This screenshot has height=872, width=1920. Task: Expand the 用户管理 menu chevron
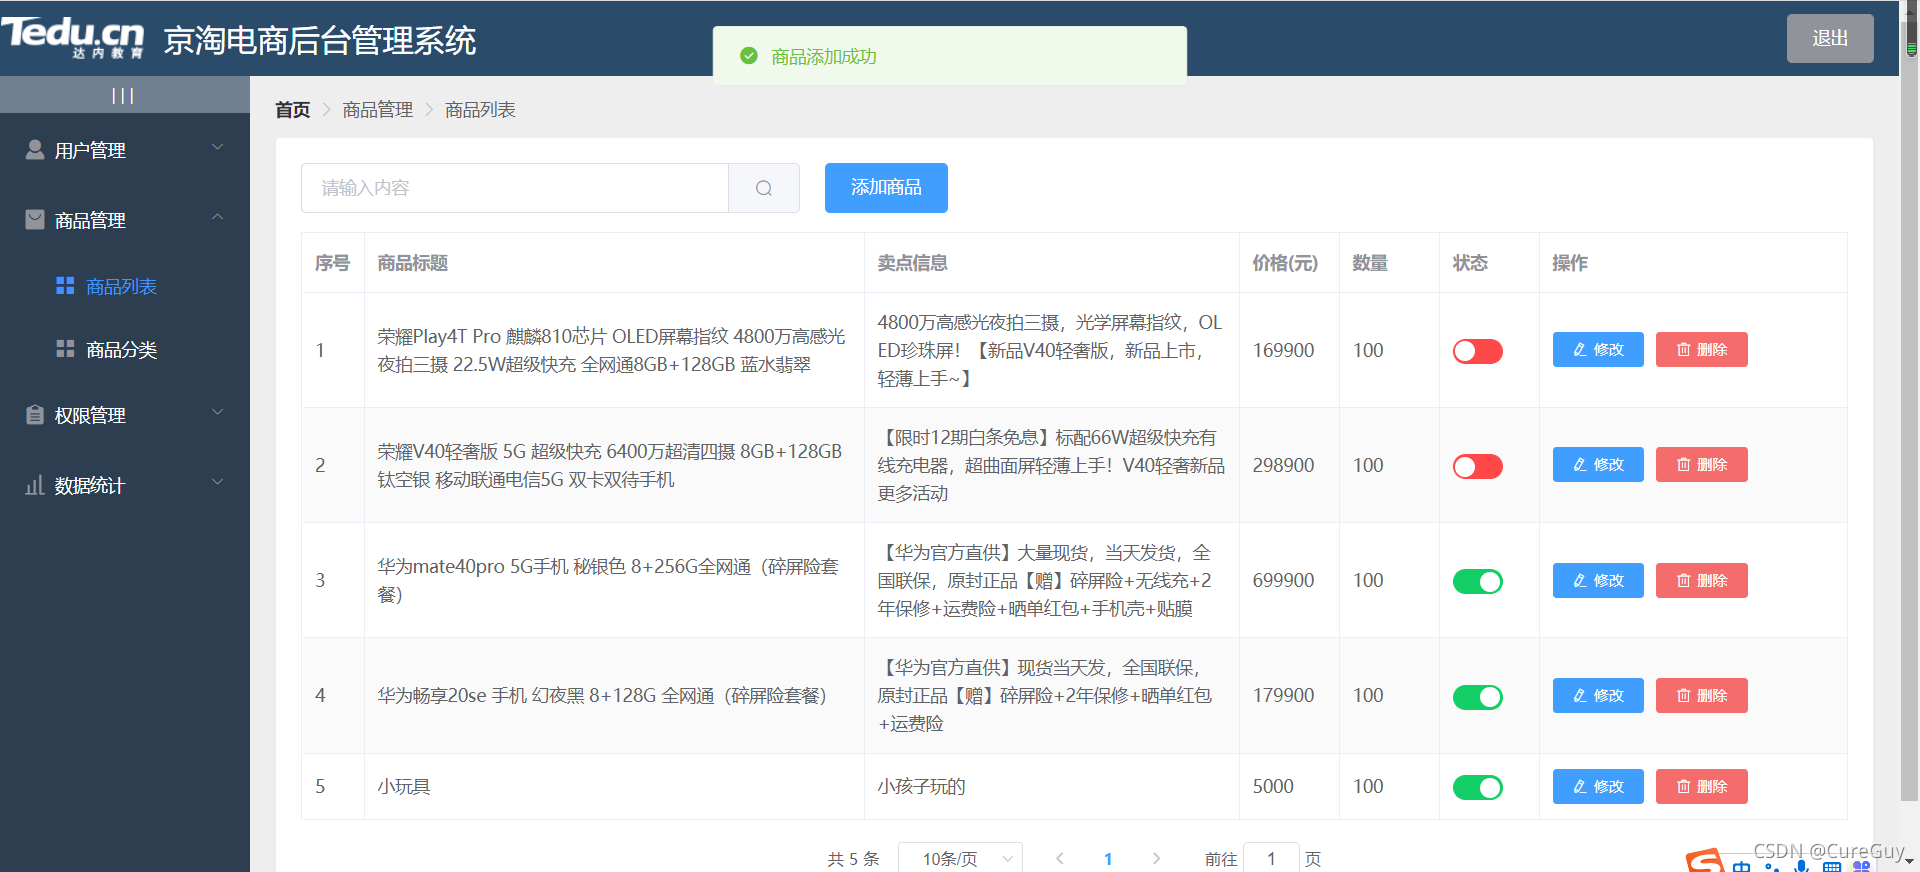click(x=218, y=148)
